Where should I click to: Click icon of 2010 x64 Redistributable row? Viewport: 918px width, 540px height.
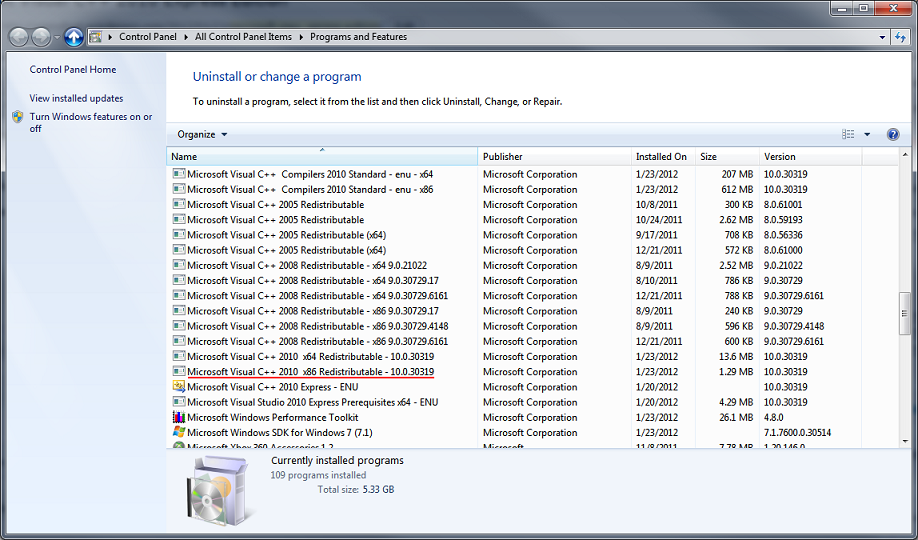179,356
